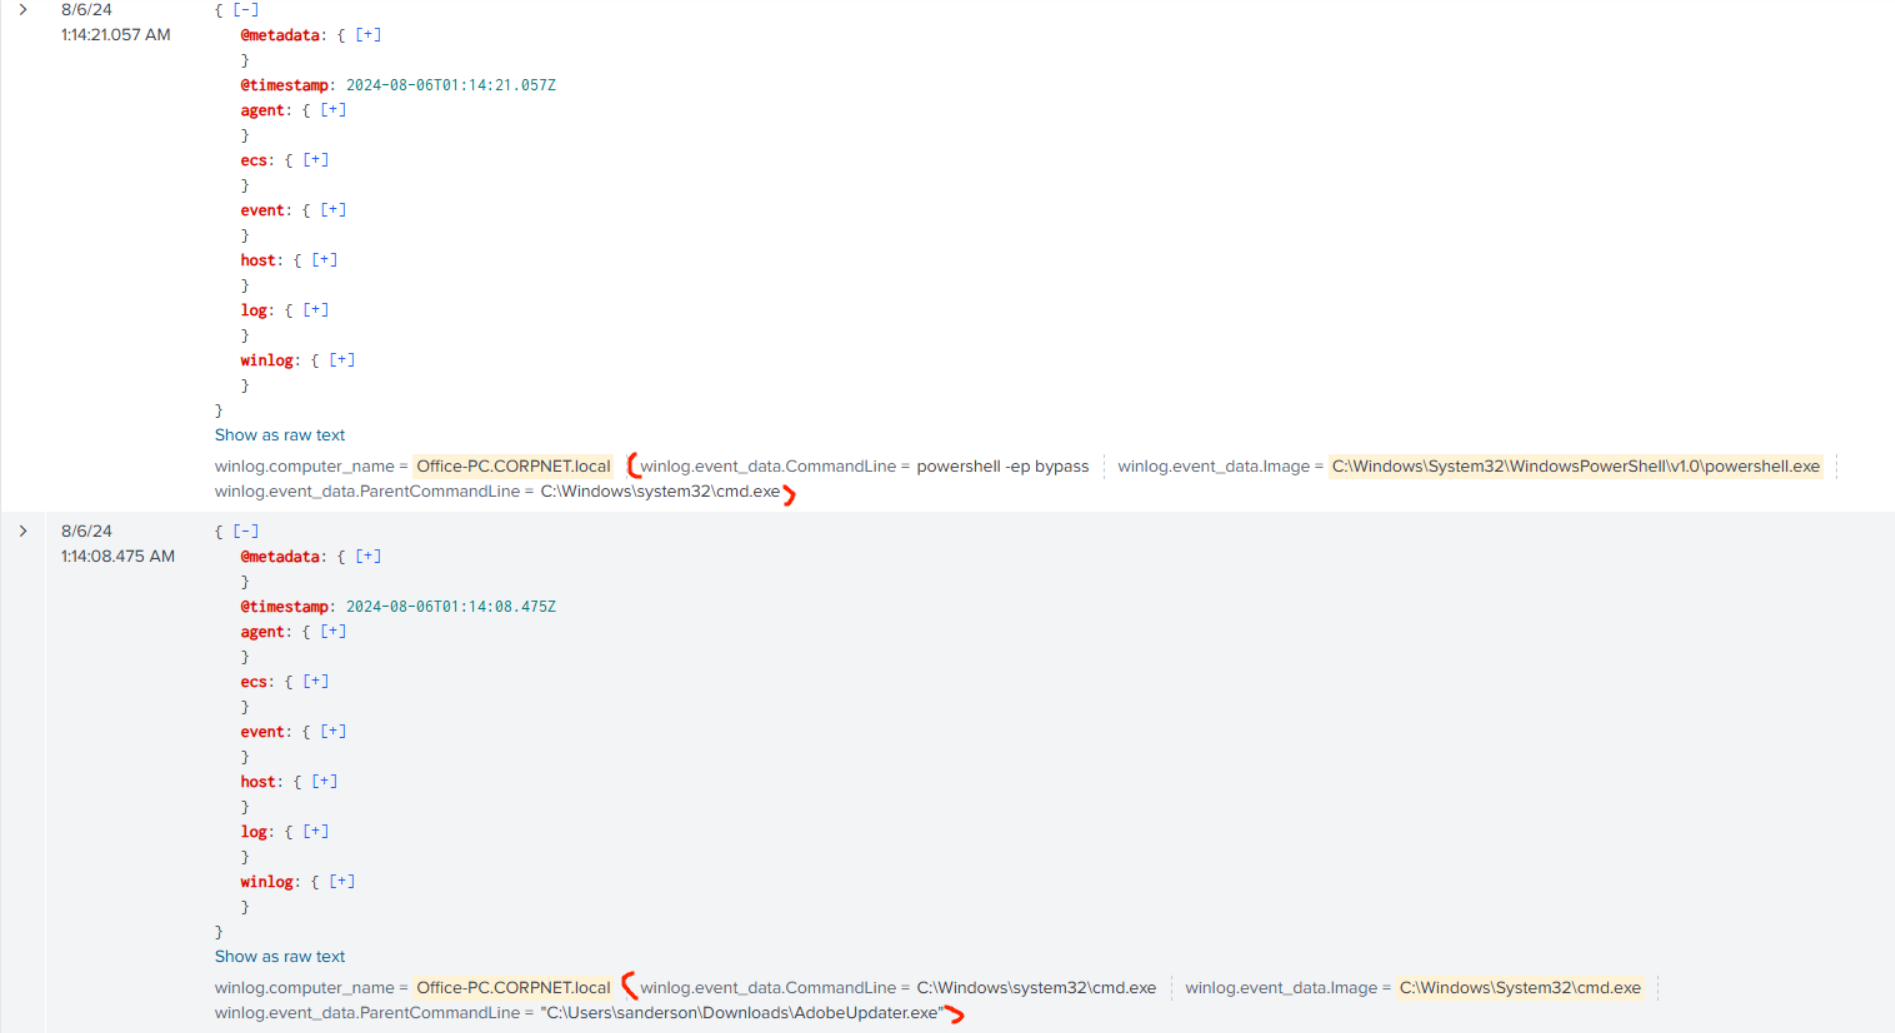Select Image value C:\Windows\System32\cmd.exe
The image size is (1895, 1033).
1520,987
